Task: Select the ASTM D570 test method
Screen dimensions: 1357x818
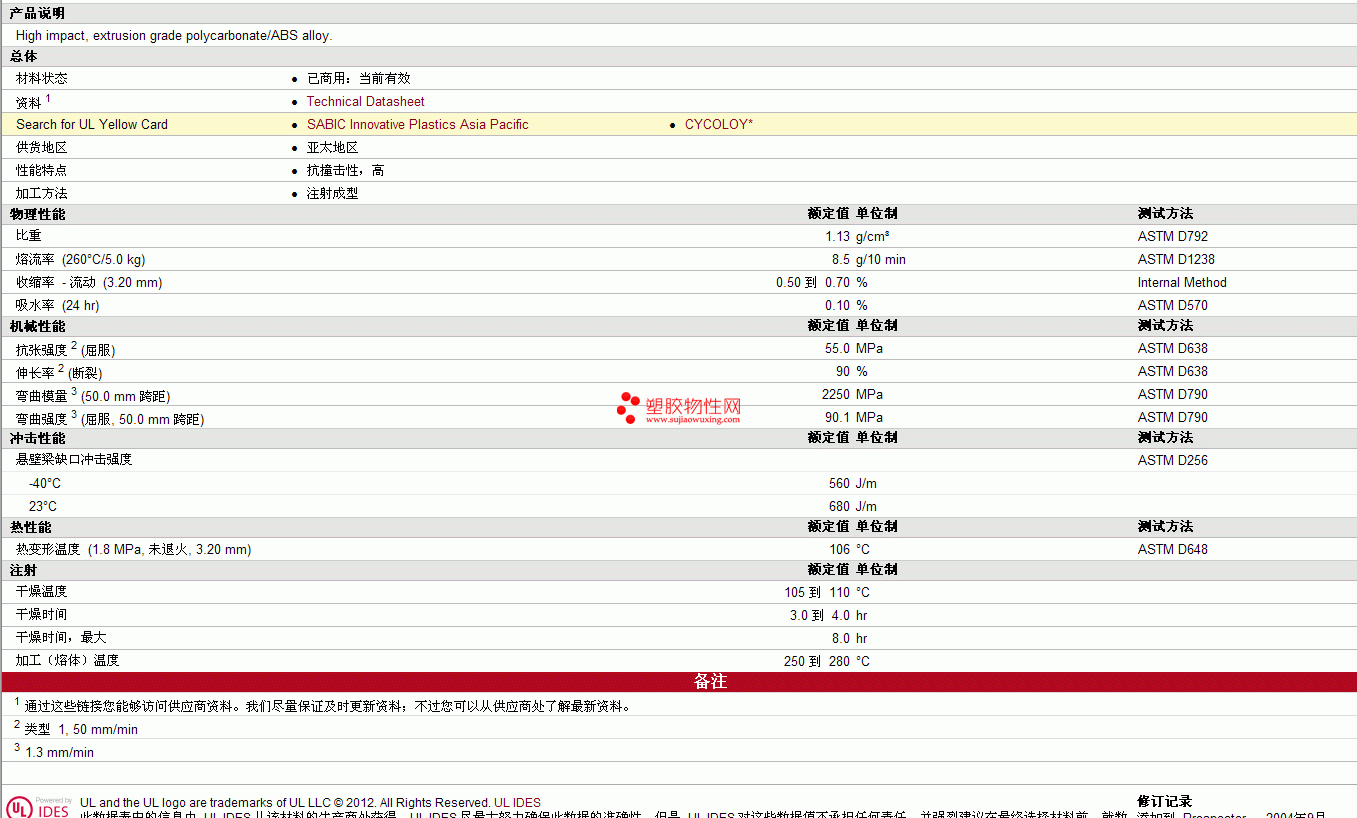Action: click(x=1172, y=305)
